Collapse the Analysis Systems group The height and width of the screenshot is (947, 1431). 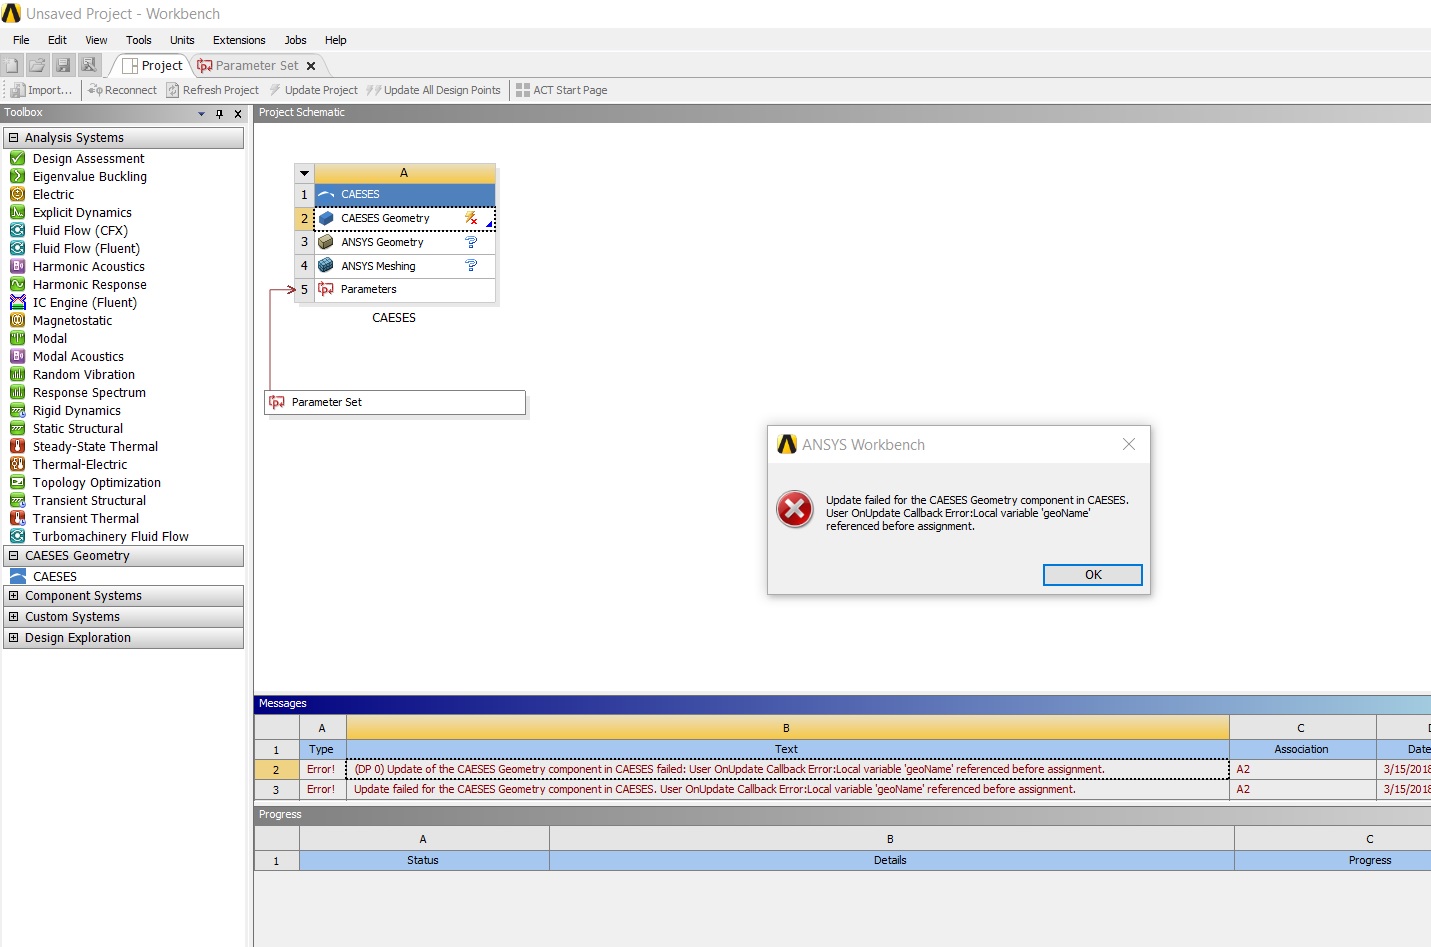point(14,138)
